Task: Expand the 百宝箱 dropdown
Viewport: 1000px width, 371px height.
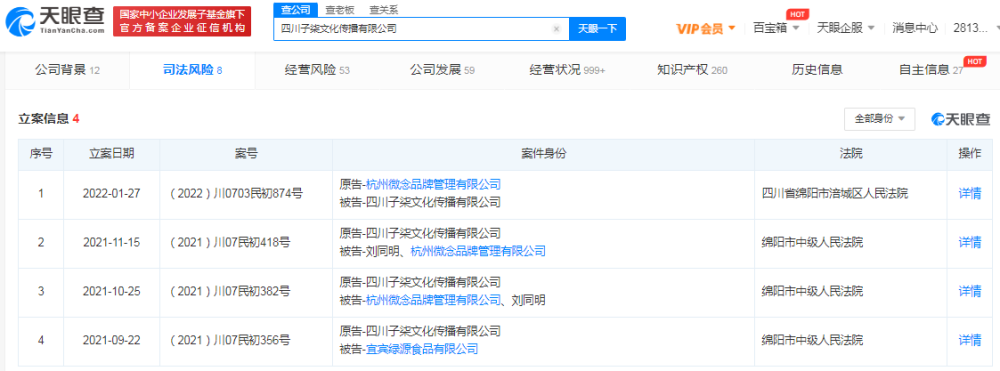Action: pyautogui.click(x=776, y=28)
